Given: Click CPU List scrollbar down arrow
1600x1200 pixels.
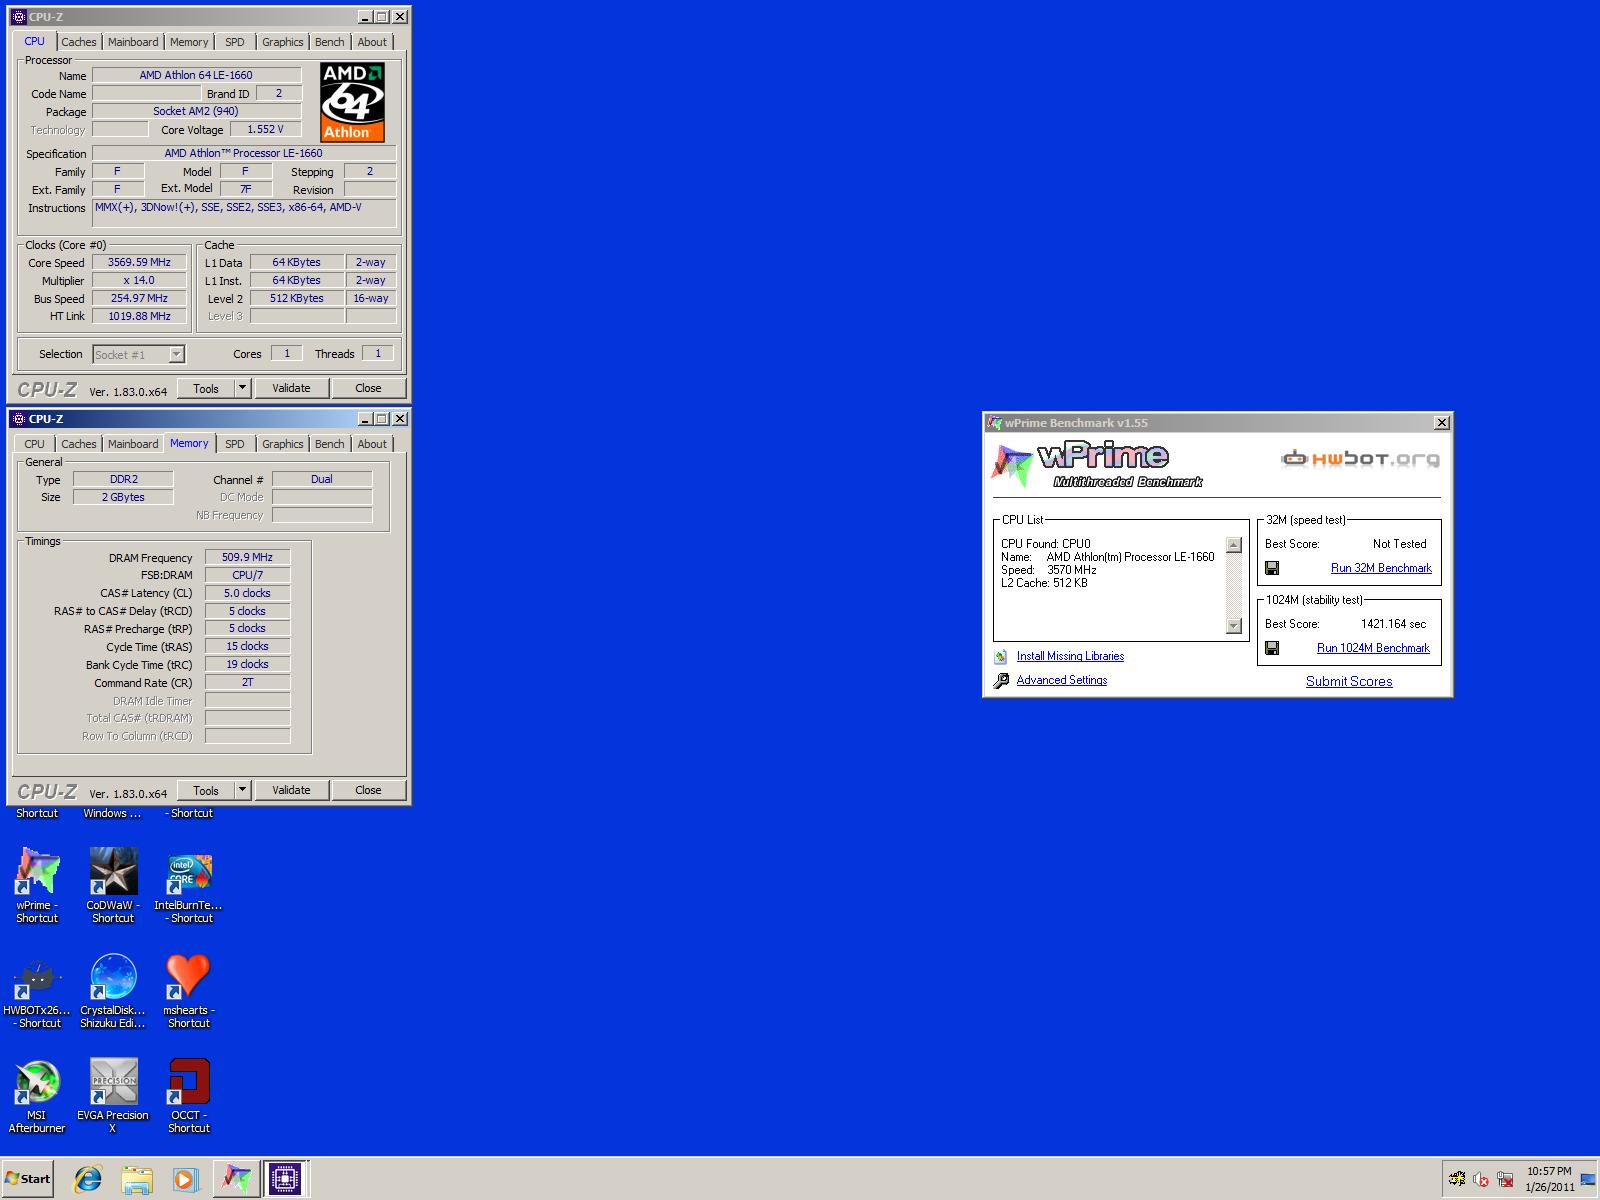Looking at the screenshot, I should [1233, 626].
